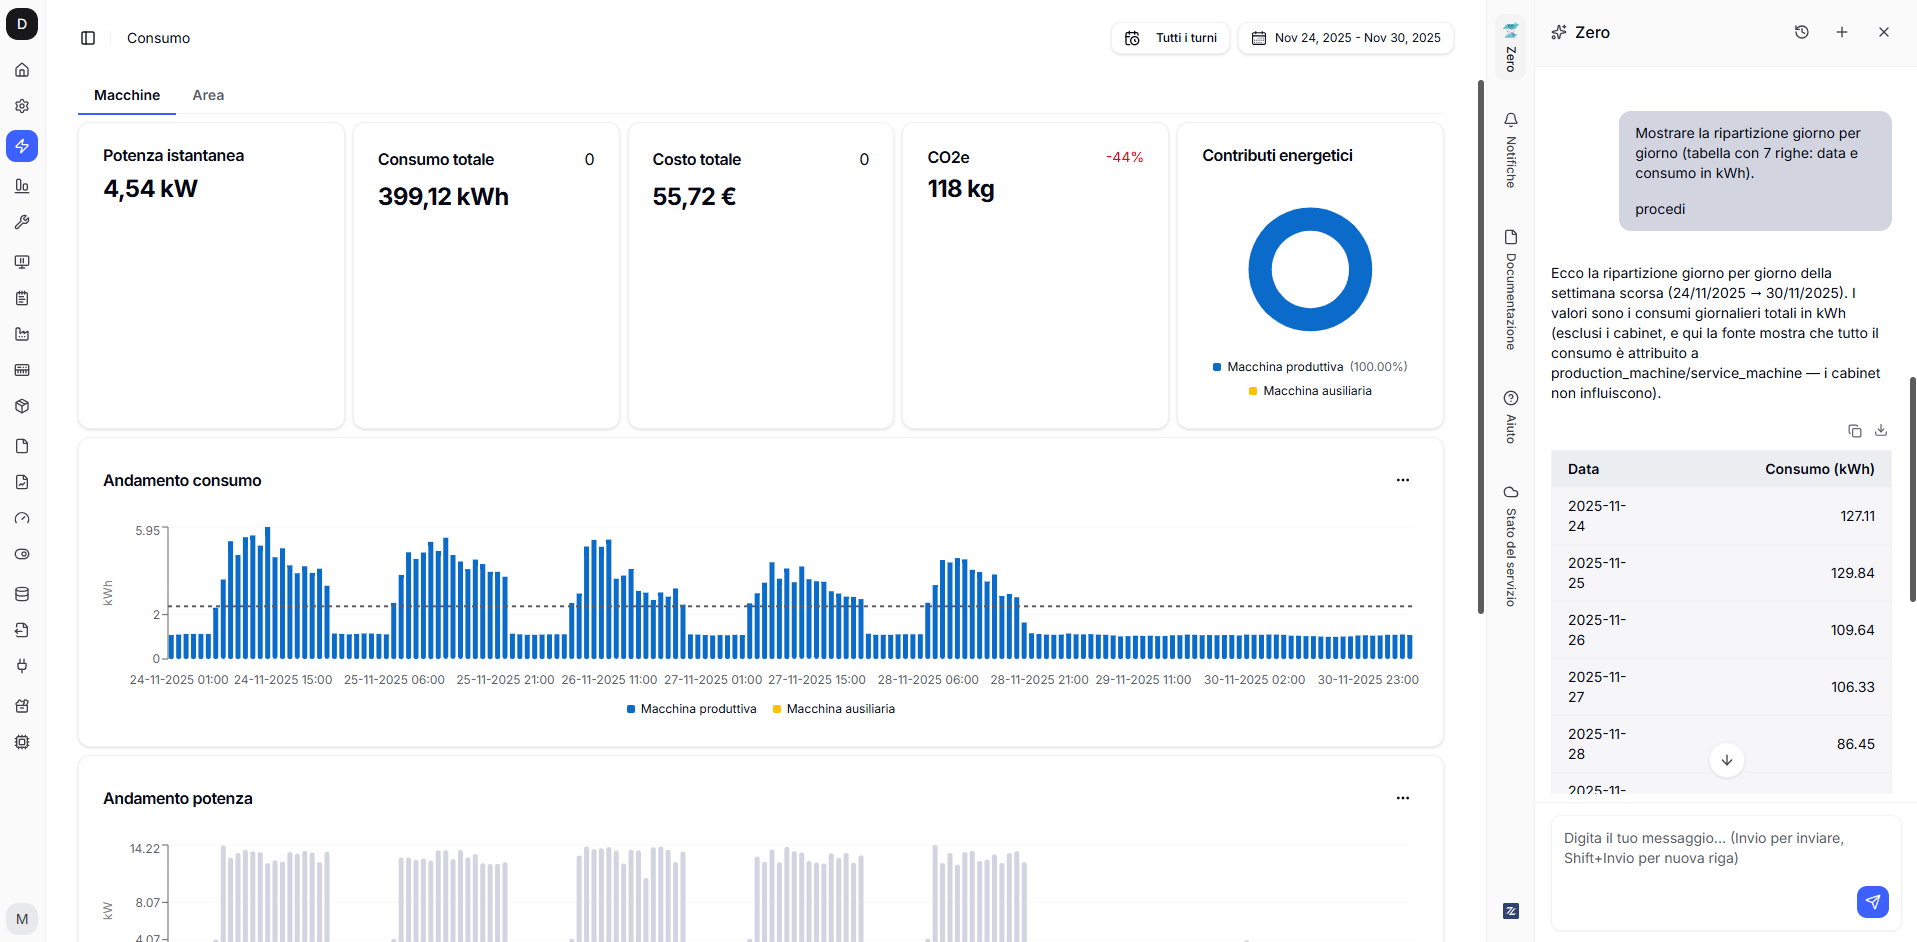This screenshot has height=942, width=1917.
Task: Copy the Zero response table
Action: (x=1855, y=431)
